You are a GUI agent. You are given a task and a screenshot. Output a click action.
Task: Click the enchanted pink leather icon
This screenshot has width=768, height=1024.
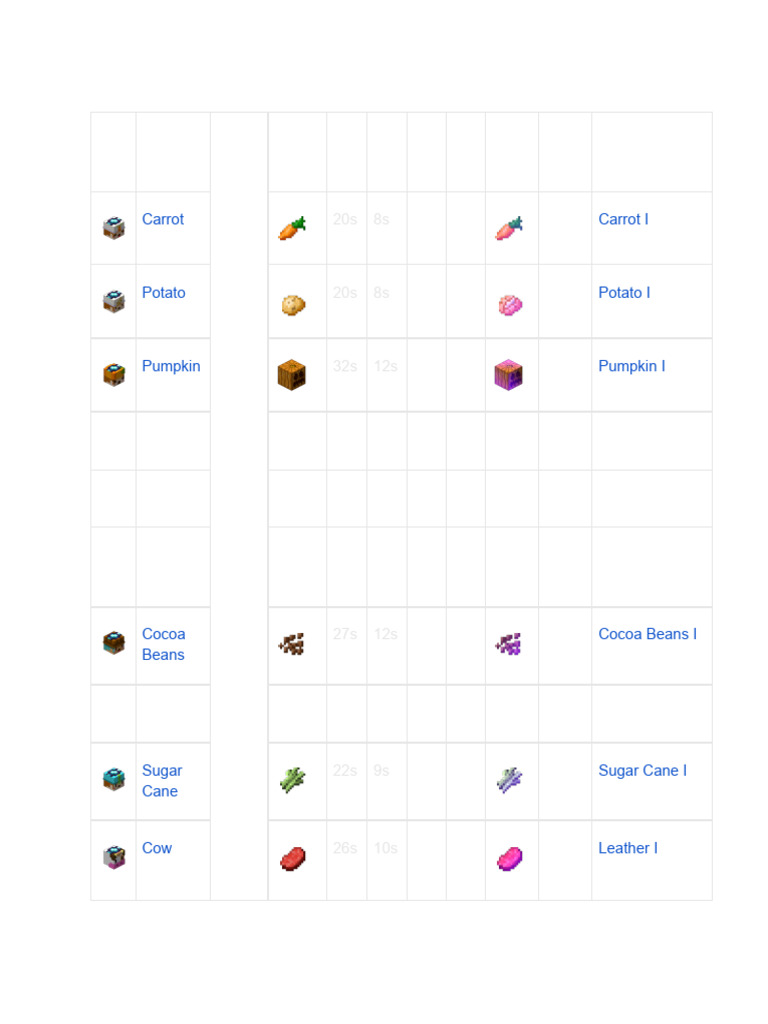[x=510, y=858]
